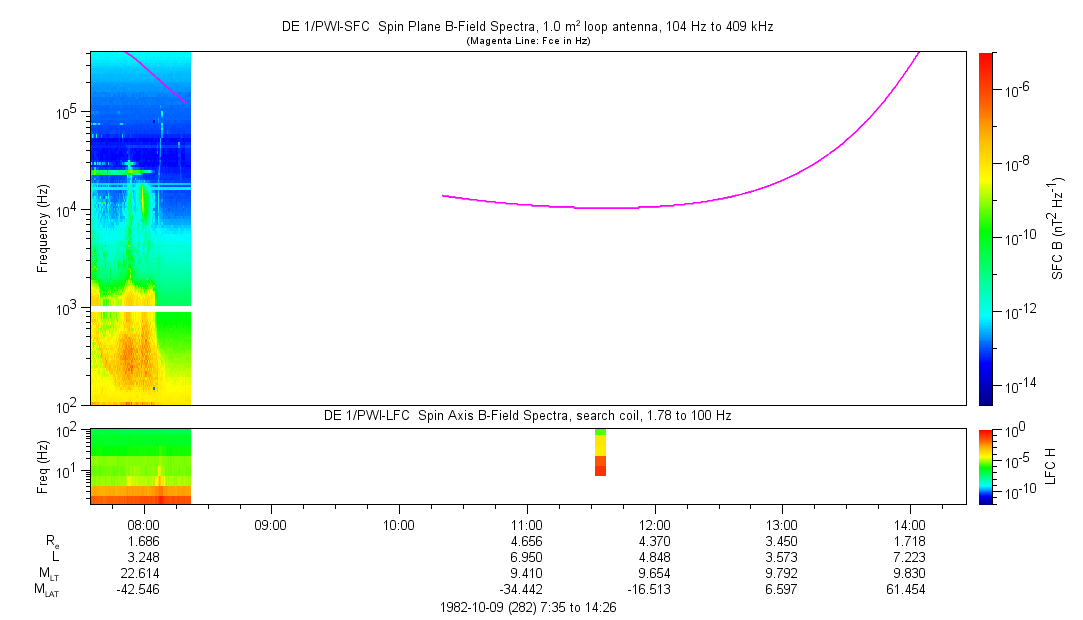Click the MLAT value 6.597
The image size is (1083, 620).
coord(781,590)
